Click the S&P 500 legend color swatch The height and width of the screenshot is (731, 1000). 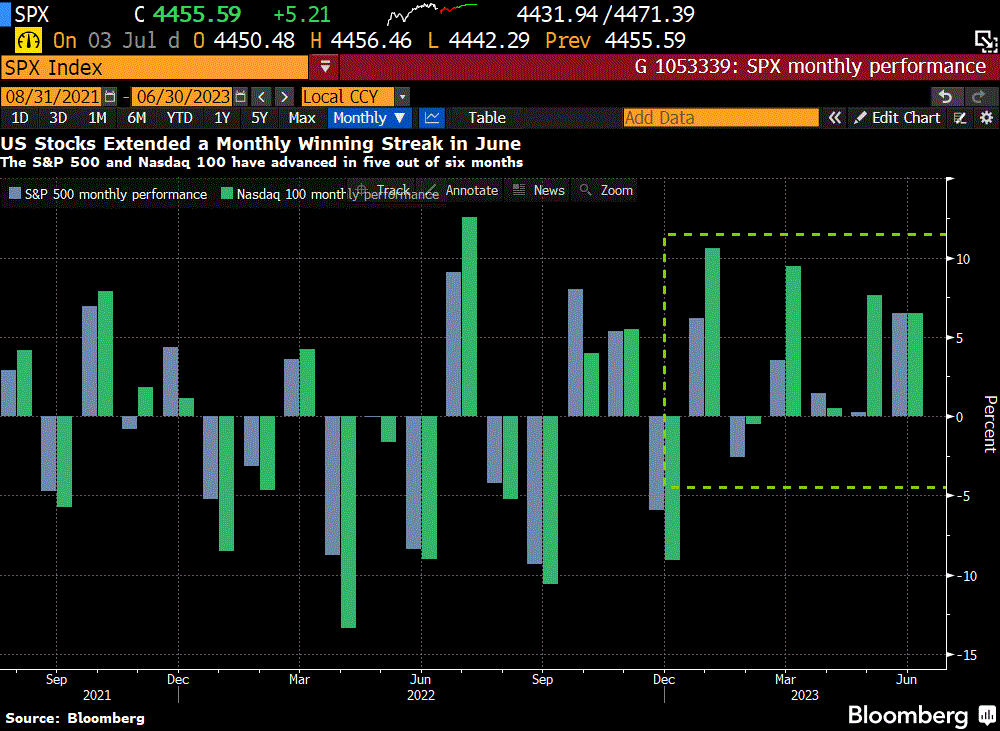[15, 193]
